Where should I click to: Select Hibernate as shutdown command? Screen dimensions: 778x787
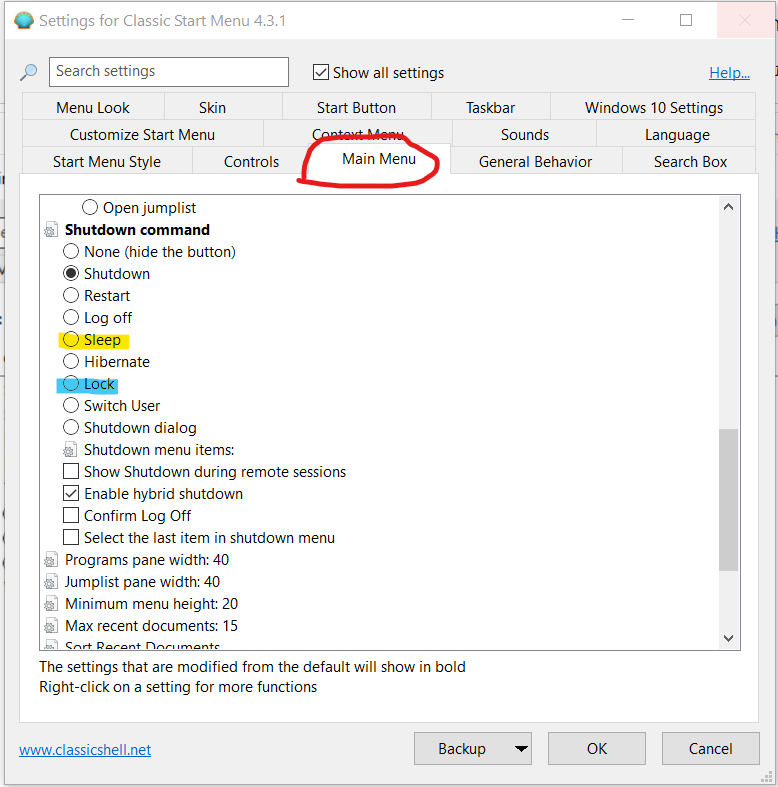(x=71, y=361)
